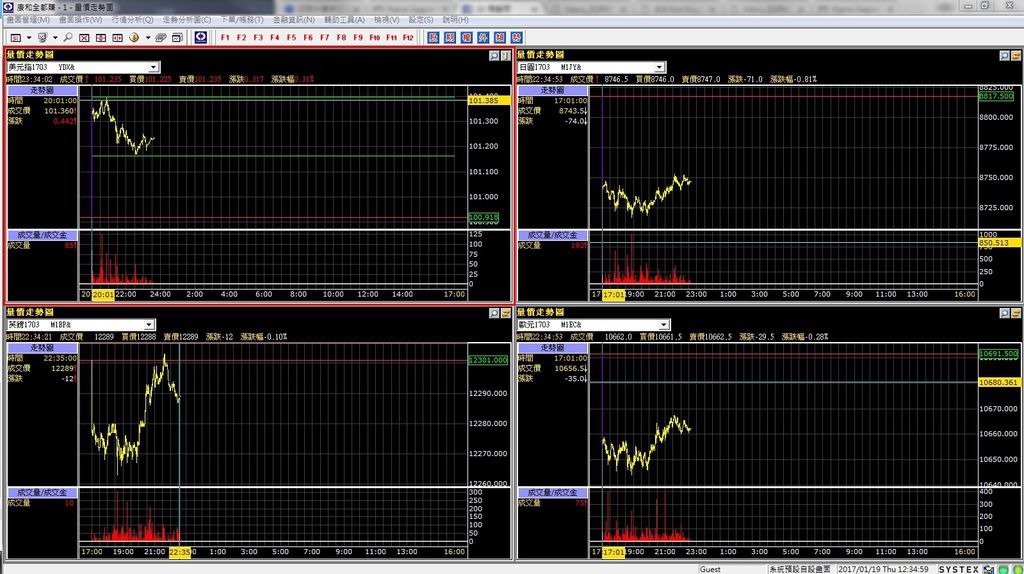
Task: Select the F3 shortcut button
Action: (x=258, y=38)
